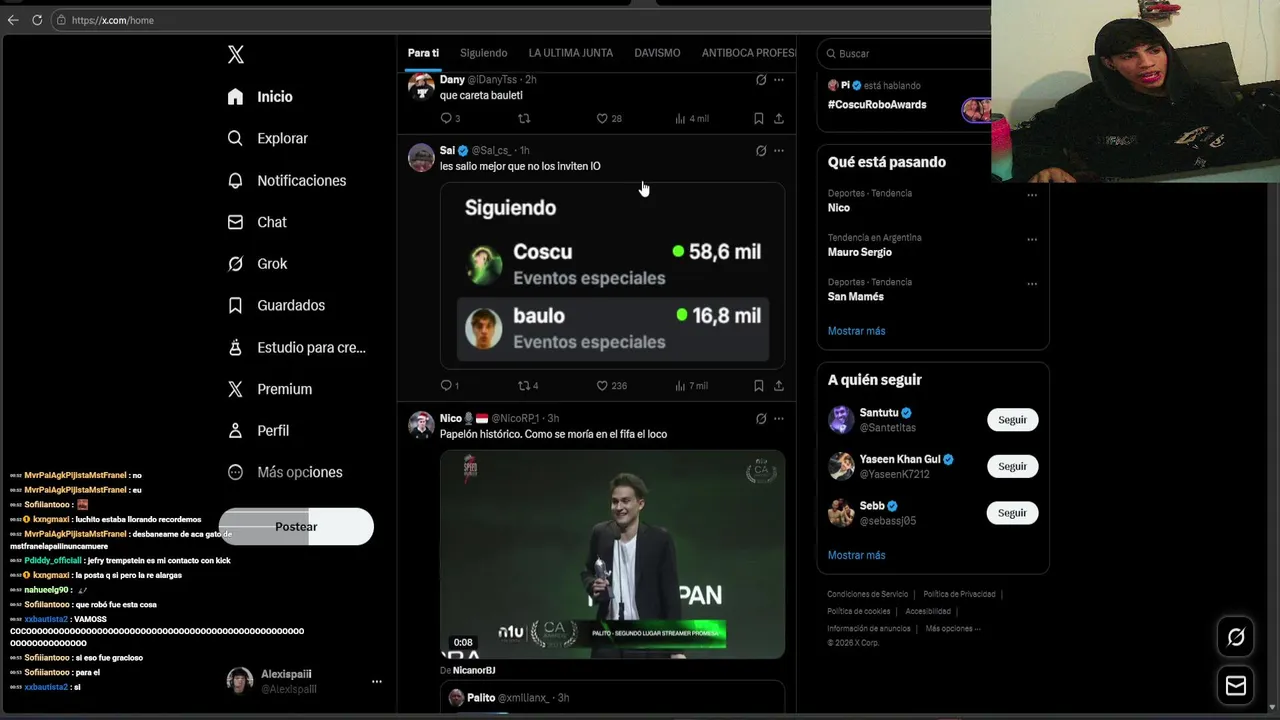Reload the page with the refresh icon
The width and height of the screenshot is (1280, 720).
[37, 20]
